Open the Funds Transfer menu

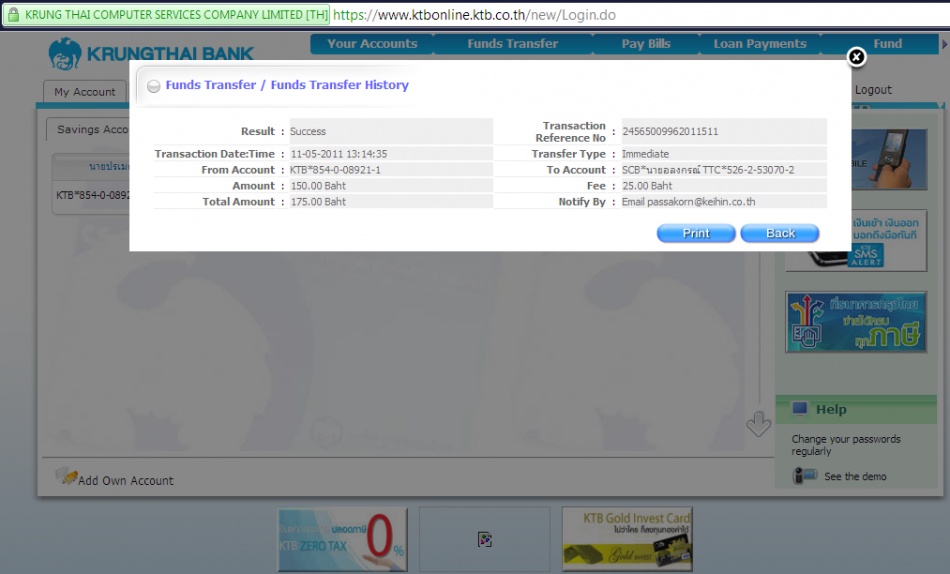click(513, 44)
